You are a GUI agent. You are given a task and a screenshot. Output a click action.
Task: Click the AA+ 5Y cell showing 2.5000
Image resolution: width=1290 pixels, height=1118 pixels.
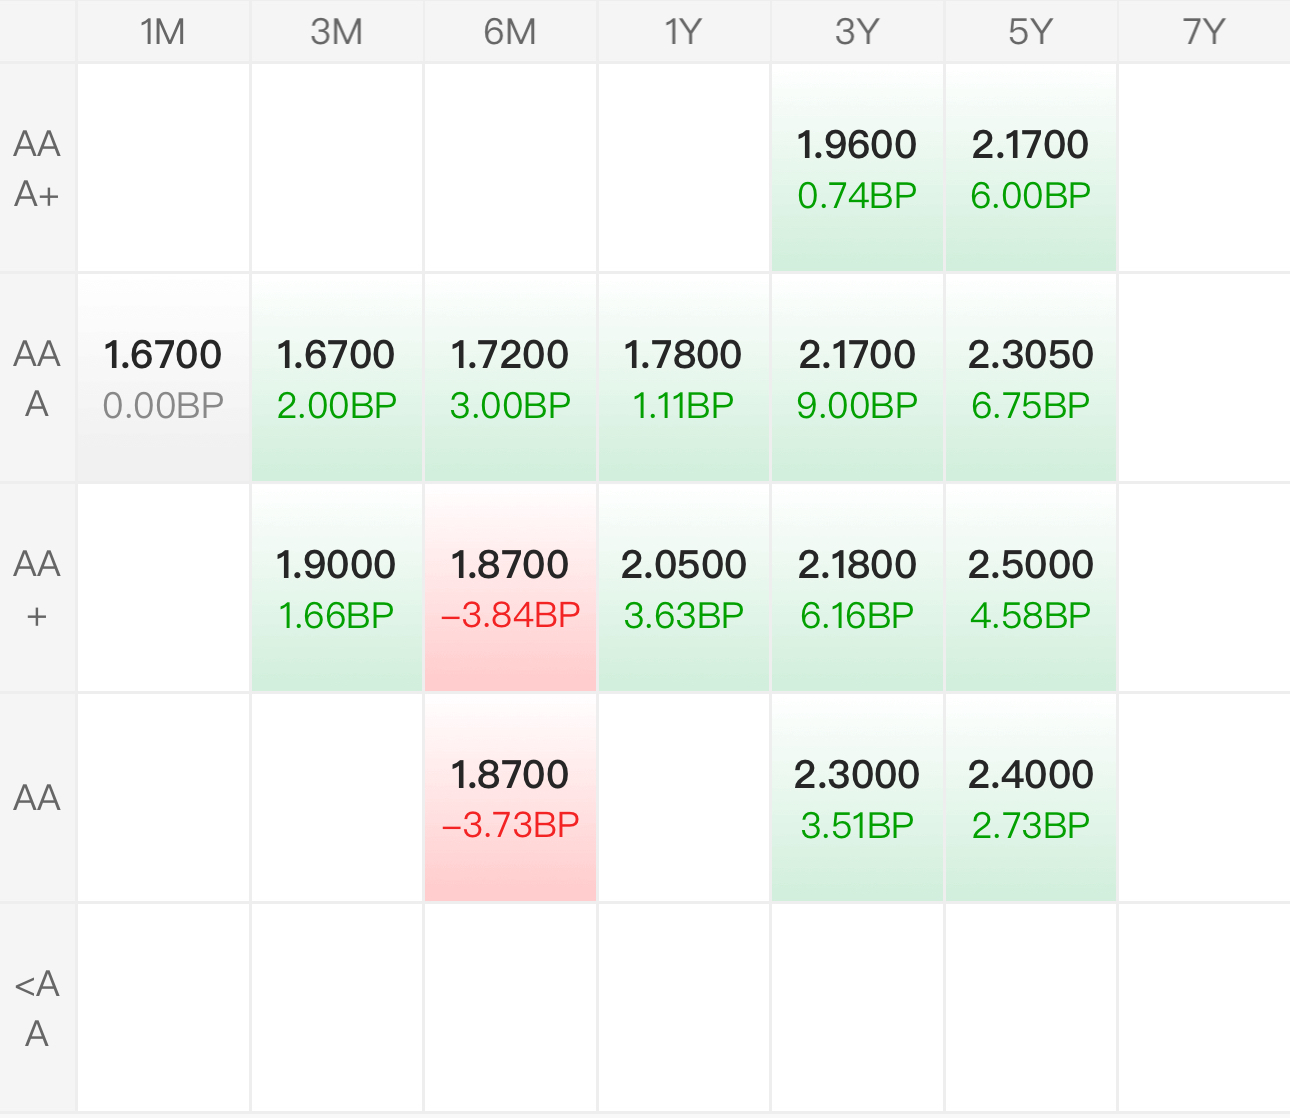coord(1031,588)
